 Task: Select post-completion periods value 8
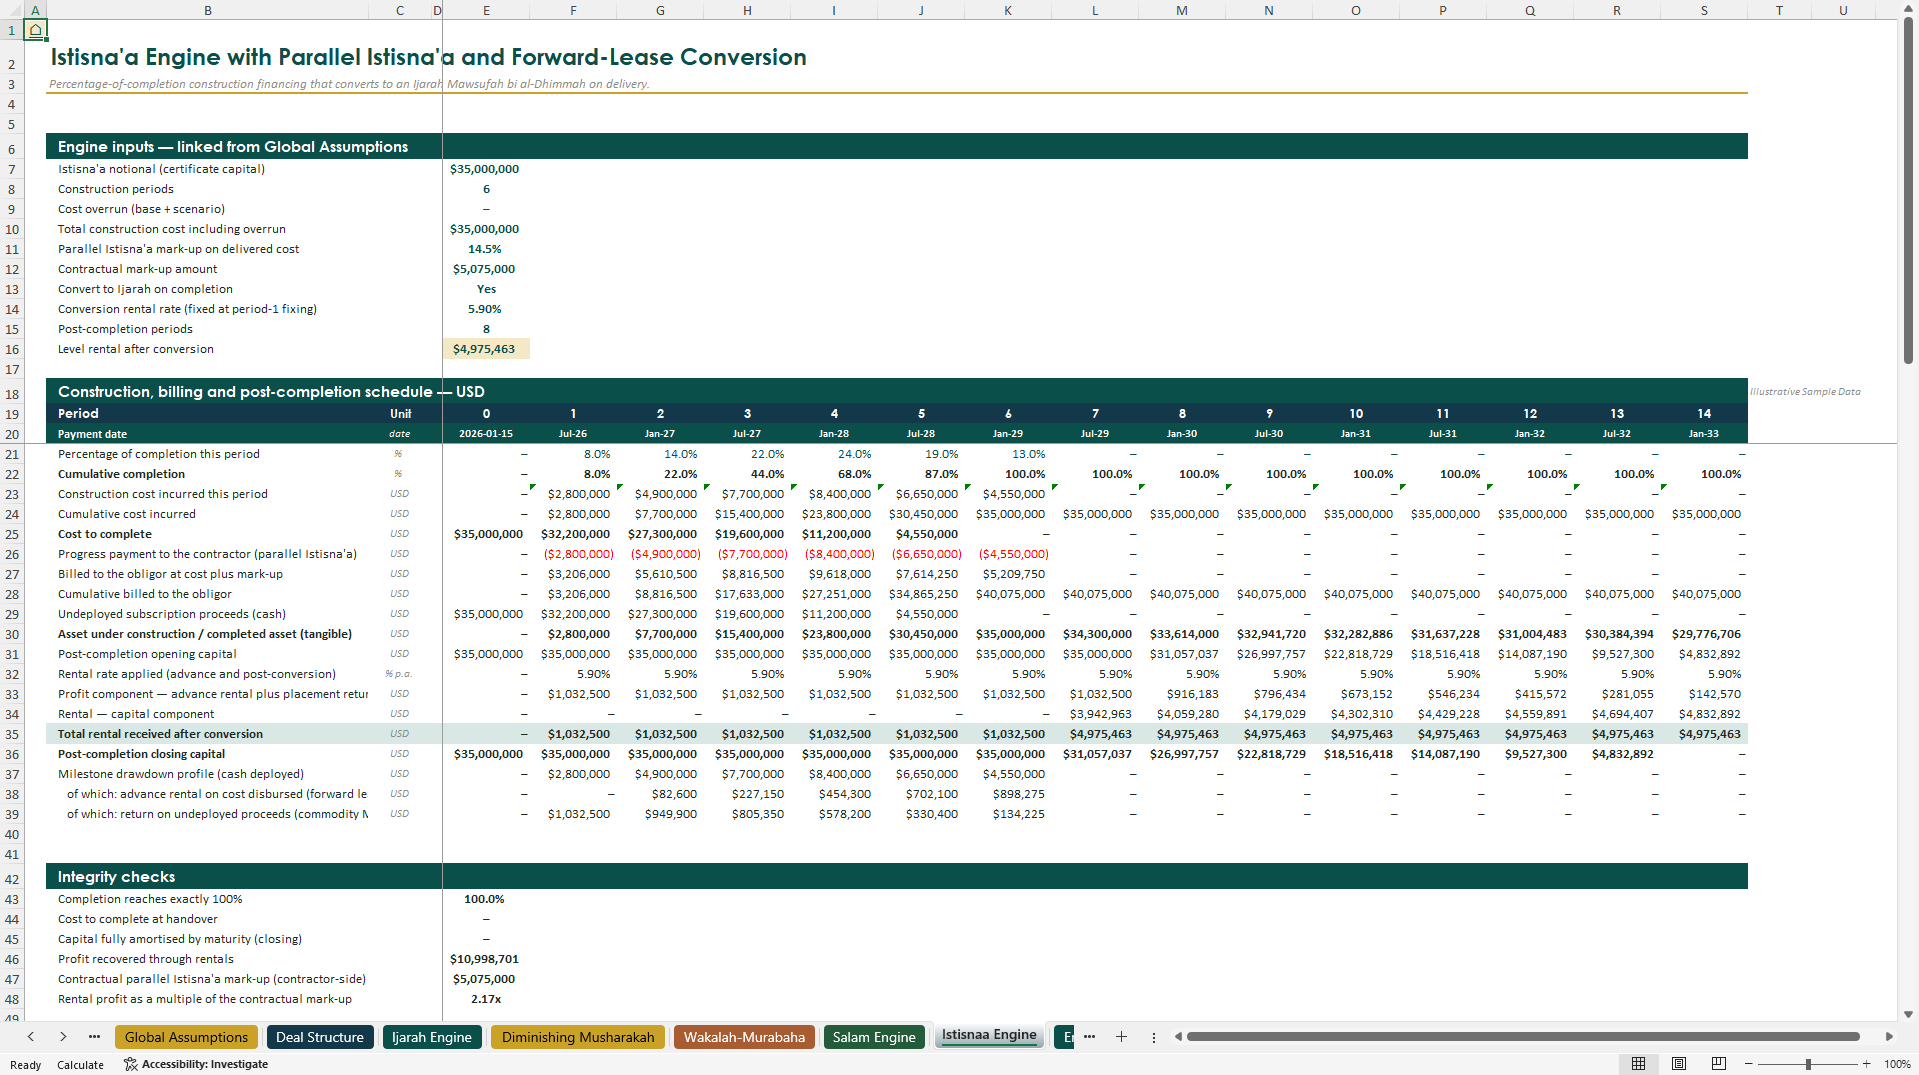click(486, 329)
